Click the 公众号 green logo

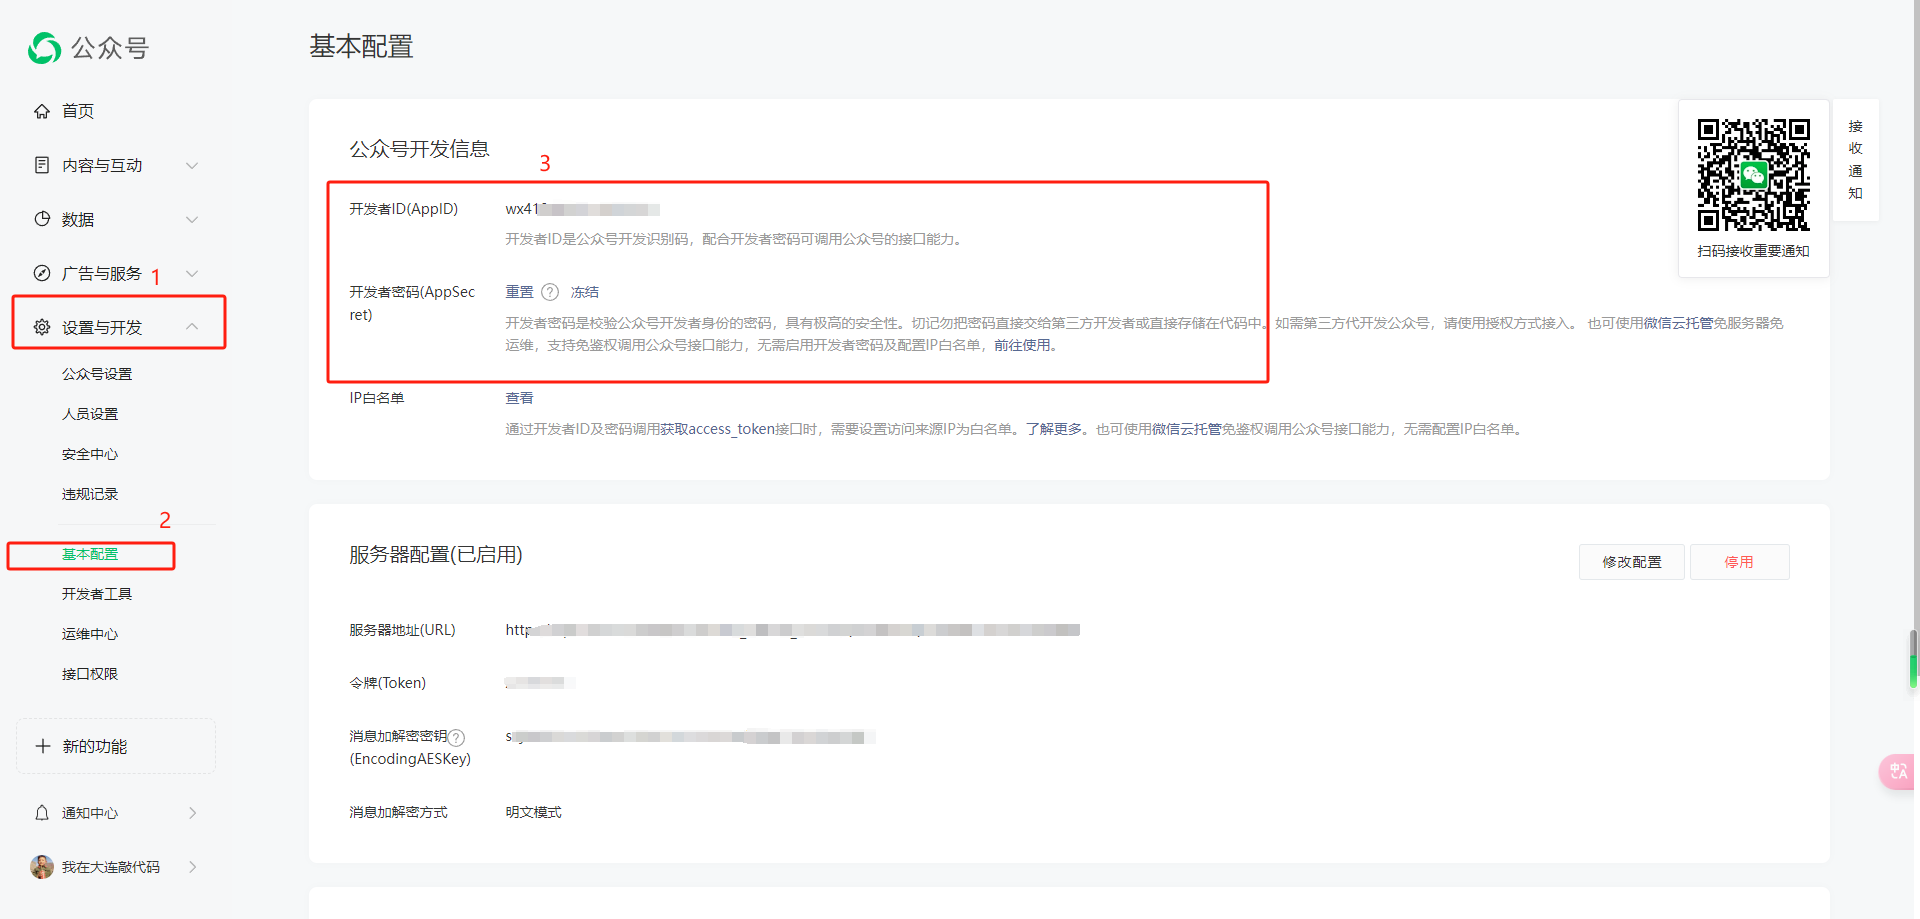pos(44,48)
